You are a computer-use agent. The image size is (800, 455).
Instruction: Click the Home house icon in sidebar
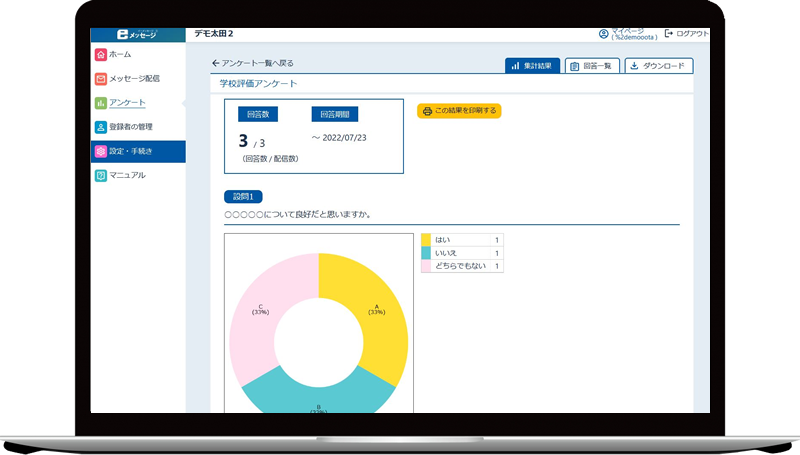pos(100,55)
